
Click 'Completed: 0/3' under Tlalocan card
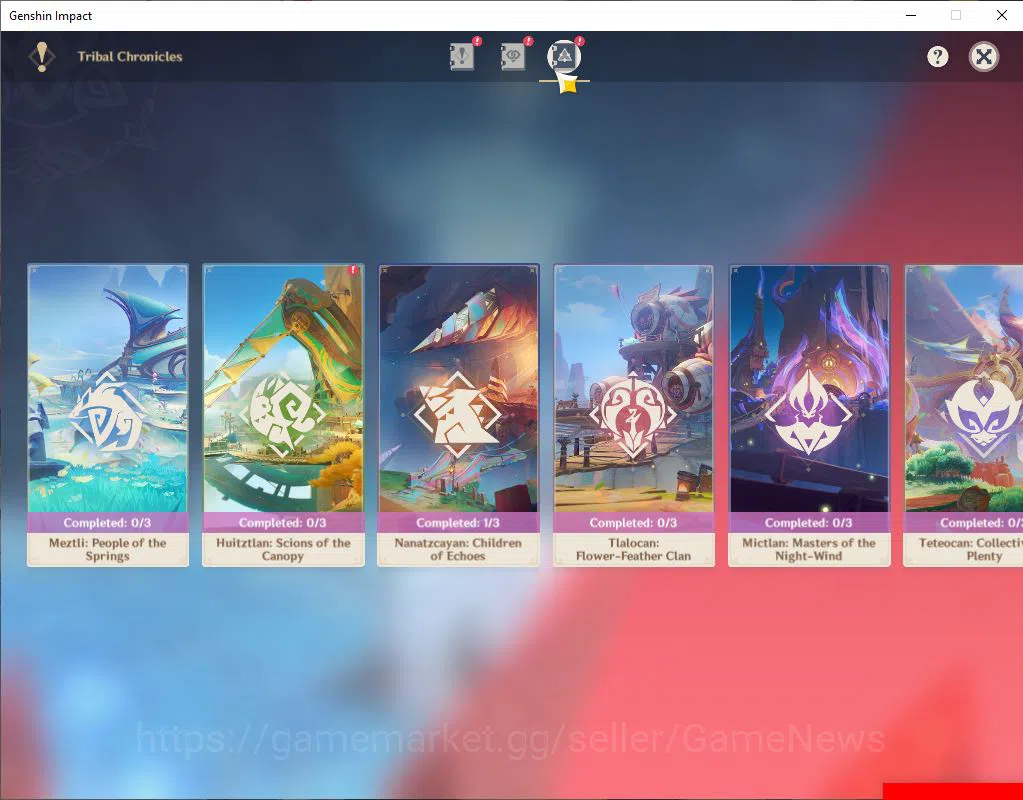point(633,523)
